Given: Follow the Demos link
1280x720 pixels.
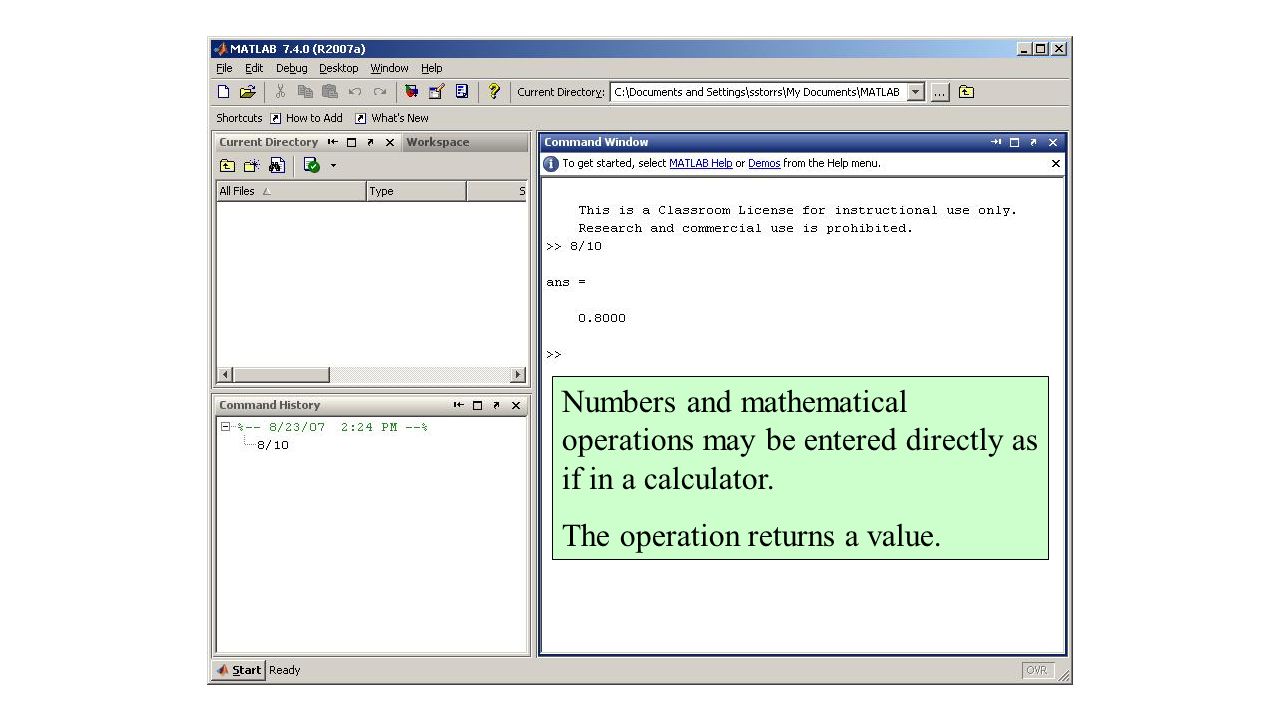Looking at the screenshot, I should tap(764, 163).
